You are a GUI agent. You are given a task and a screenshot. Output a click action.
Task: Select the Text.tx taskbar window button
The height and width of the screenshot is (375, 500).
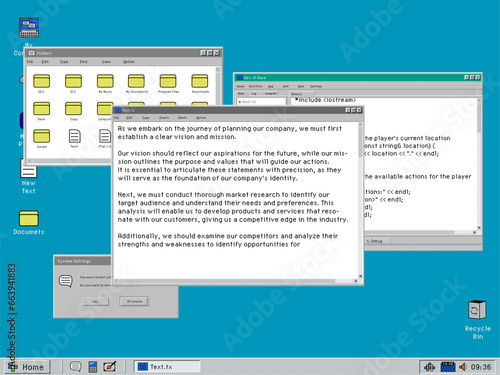(x=167, y=367)
